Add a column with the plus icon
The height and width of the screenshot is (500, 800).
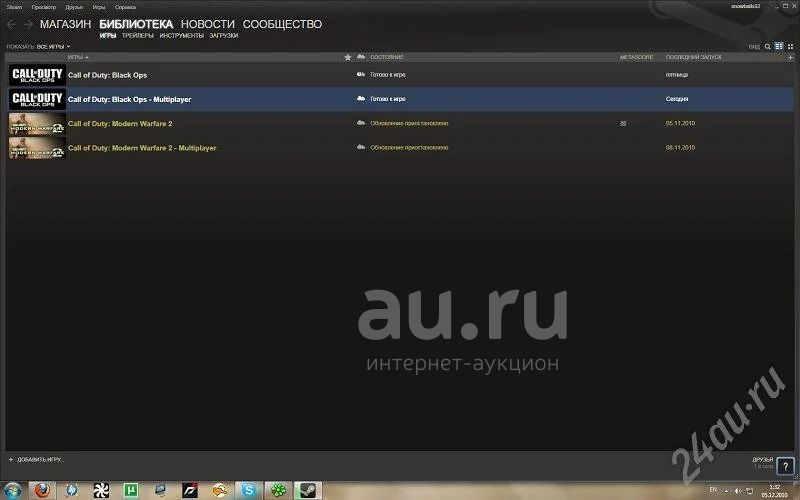(790, 58)
